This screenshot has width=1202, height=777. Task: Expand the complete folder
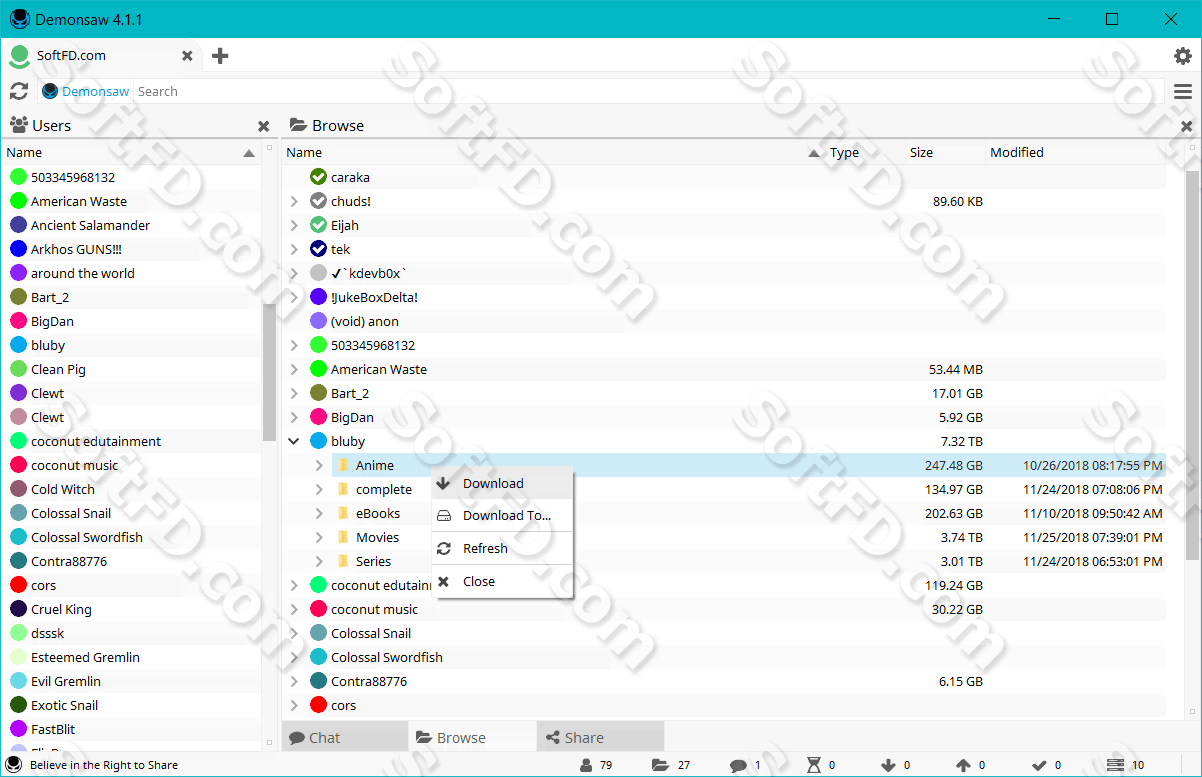pos(319,489)
